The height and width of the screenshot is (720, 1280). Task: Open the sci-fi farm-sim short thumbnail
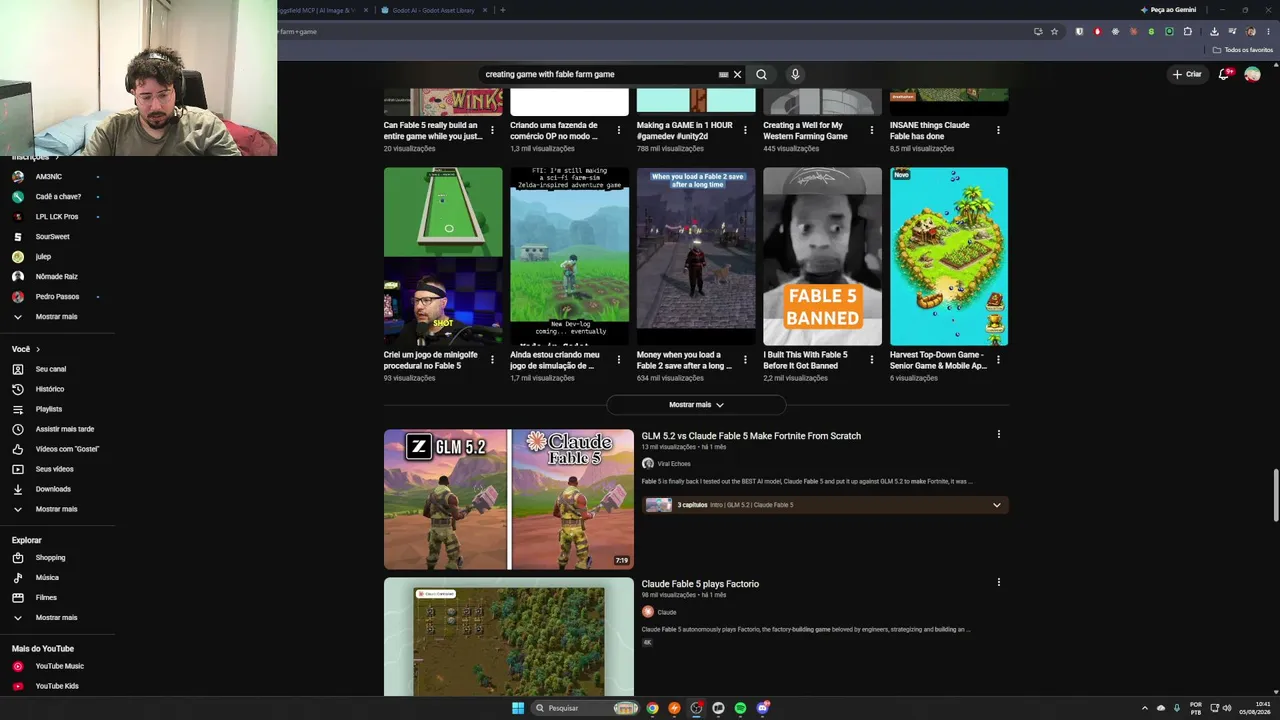coord(569,256)
